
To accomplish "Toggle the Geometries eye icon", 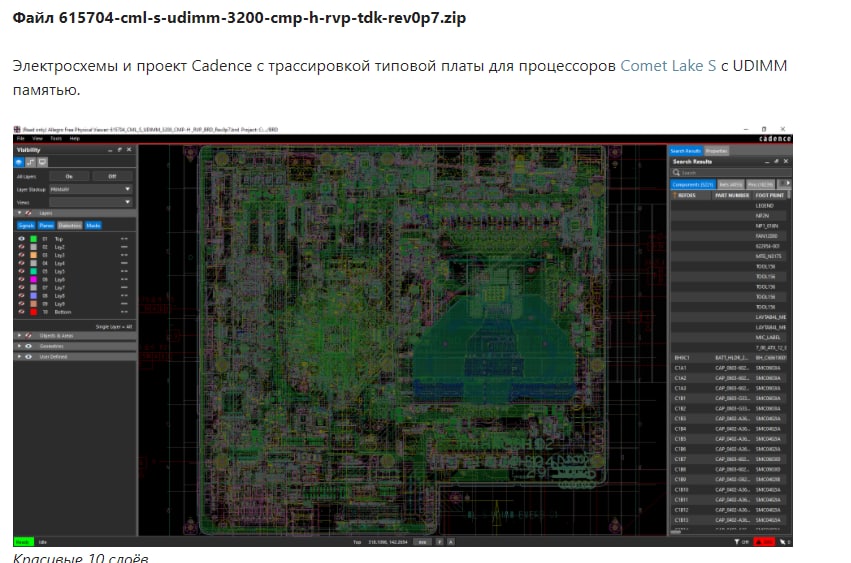I will click(28, 346).
